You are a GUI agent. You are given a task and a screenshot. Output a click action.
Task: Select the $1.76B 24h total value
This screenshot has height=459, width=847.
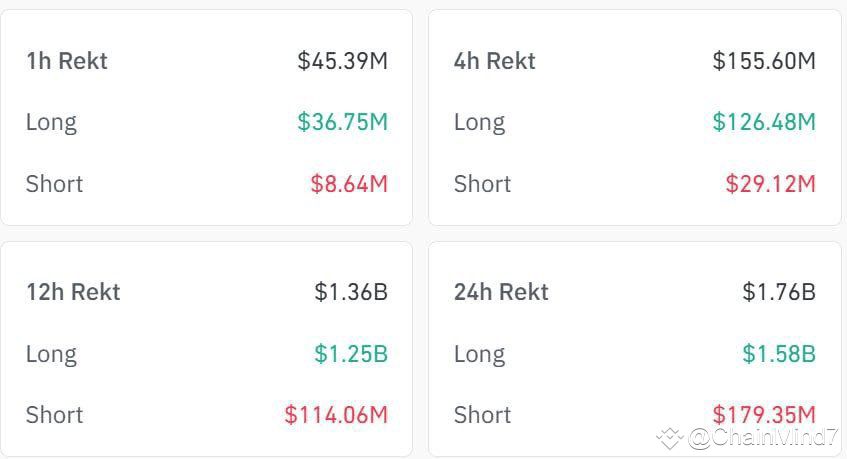779,292
